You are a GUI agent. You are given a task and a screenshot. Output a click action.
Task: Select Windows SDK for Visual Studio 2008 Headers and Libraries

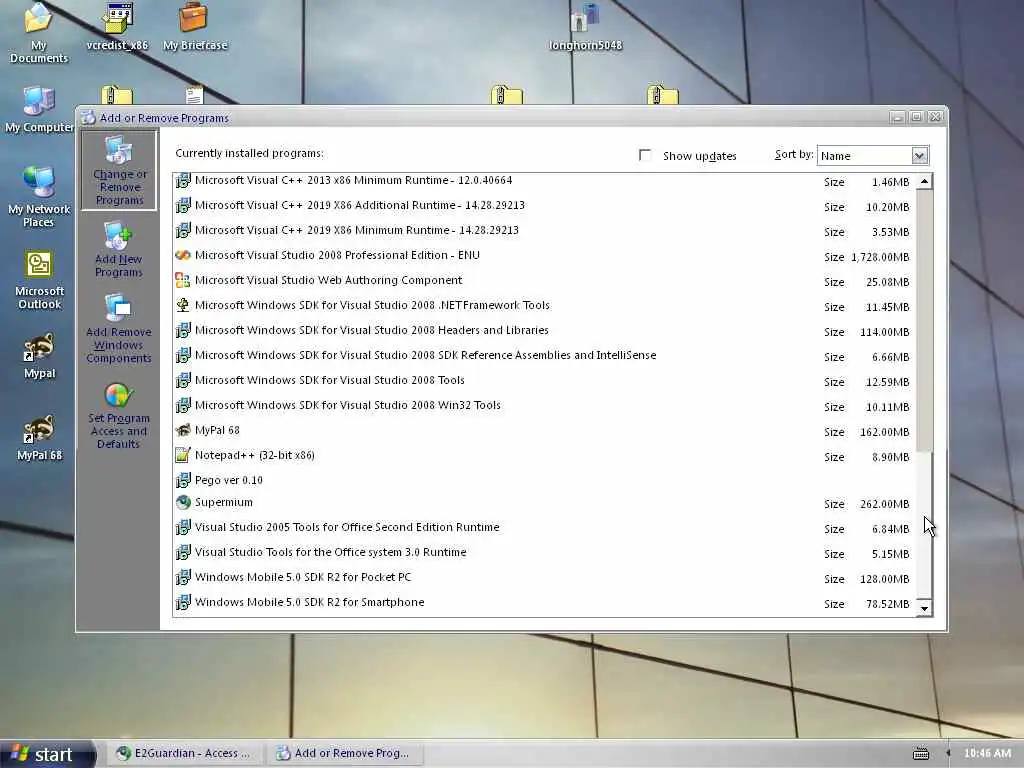pos(543,330)
